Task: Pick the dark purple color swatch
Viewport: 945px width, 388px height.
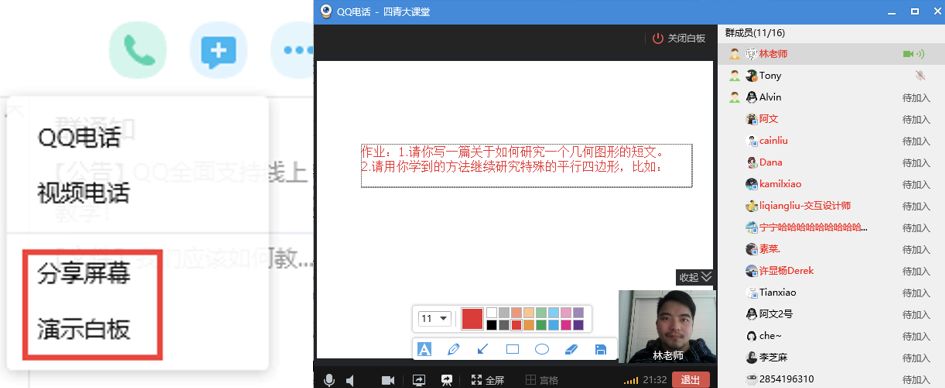Action: click(578, 325)
